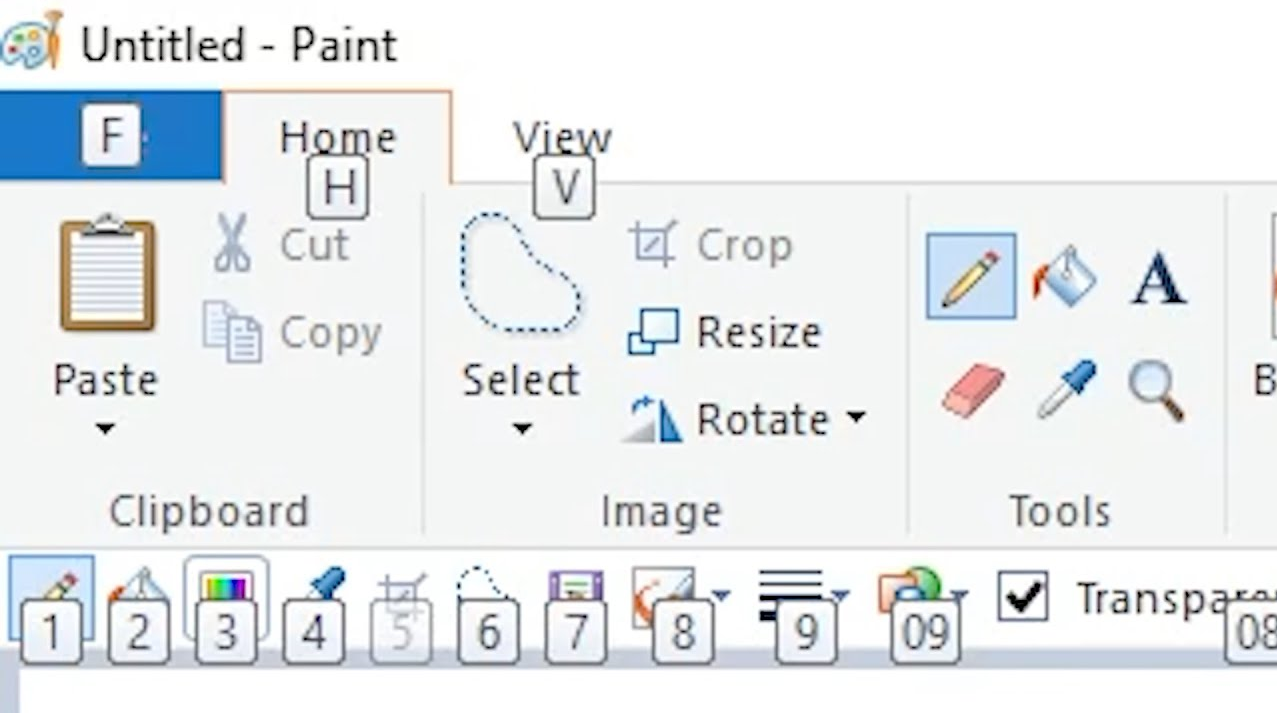Image resolution: width=1277 pixels, height=713 pixels.
Task: Click the Paste clipboard icon
Action: coord(107,273)
